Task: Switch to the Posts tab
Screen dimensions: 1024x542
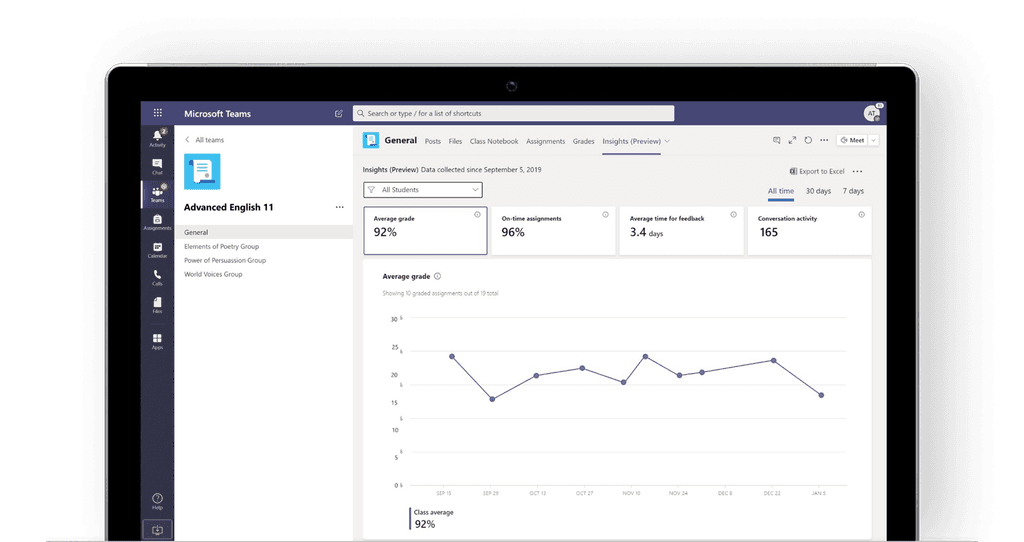Action: [x=432, y=141]
